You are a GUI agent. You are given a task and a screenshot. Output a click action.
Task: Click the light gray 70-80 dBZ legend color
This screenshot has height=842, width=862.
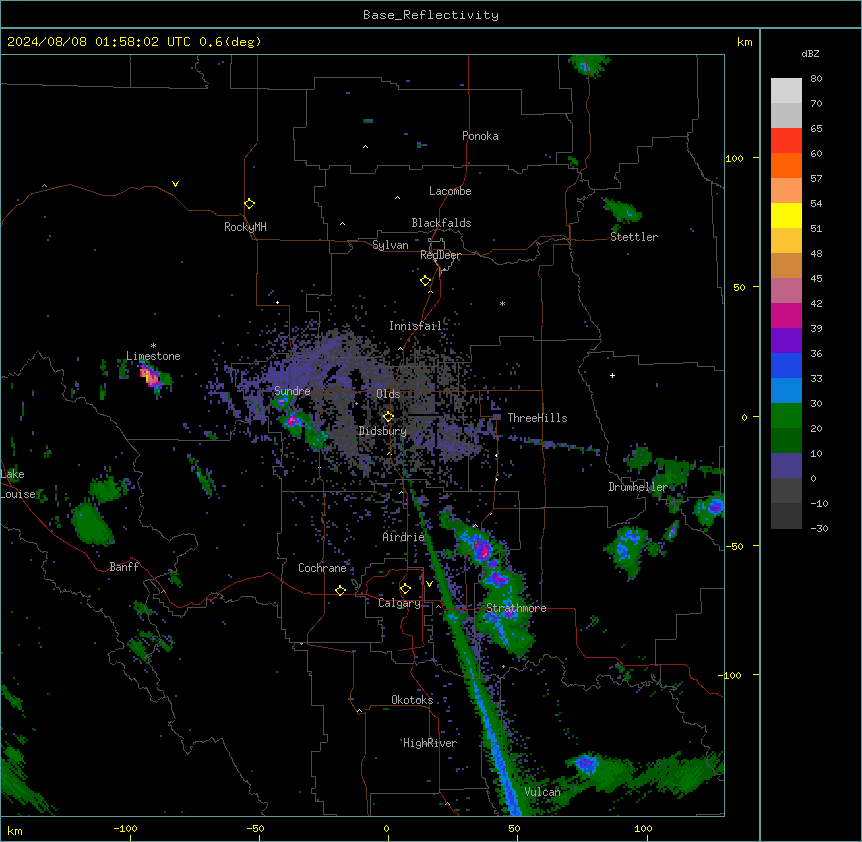coord(786,91)
